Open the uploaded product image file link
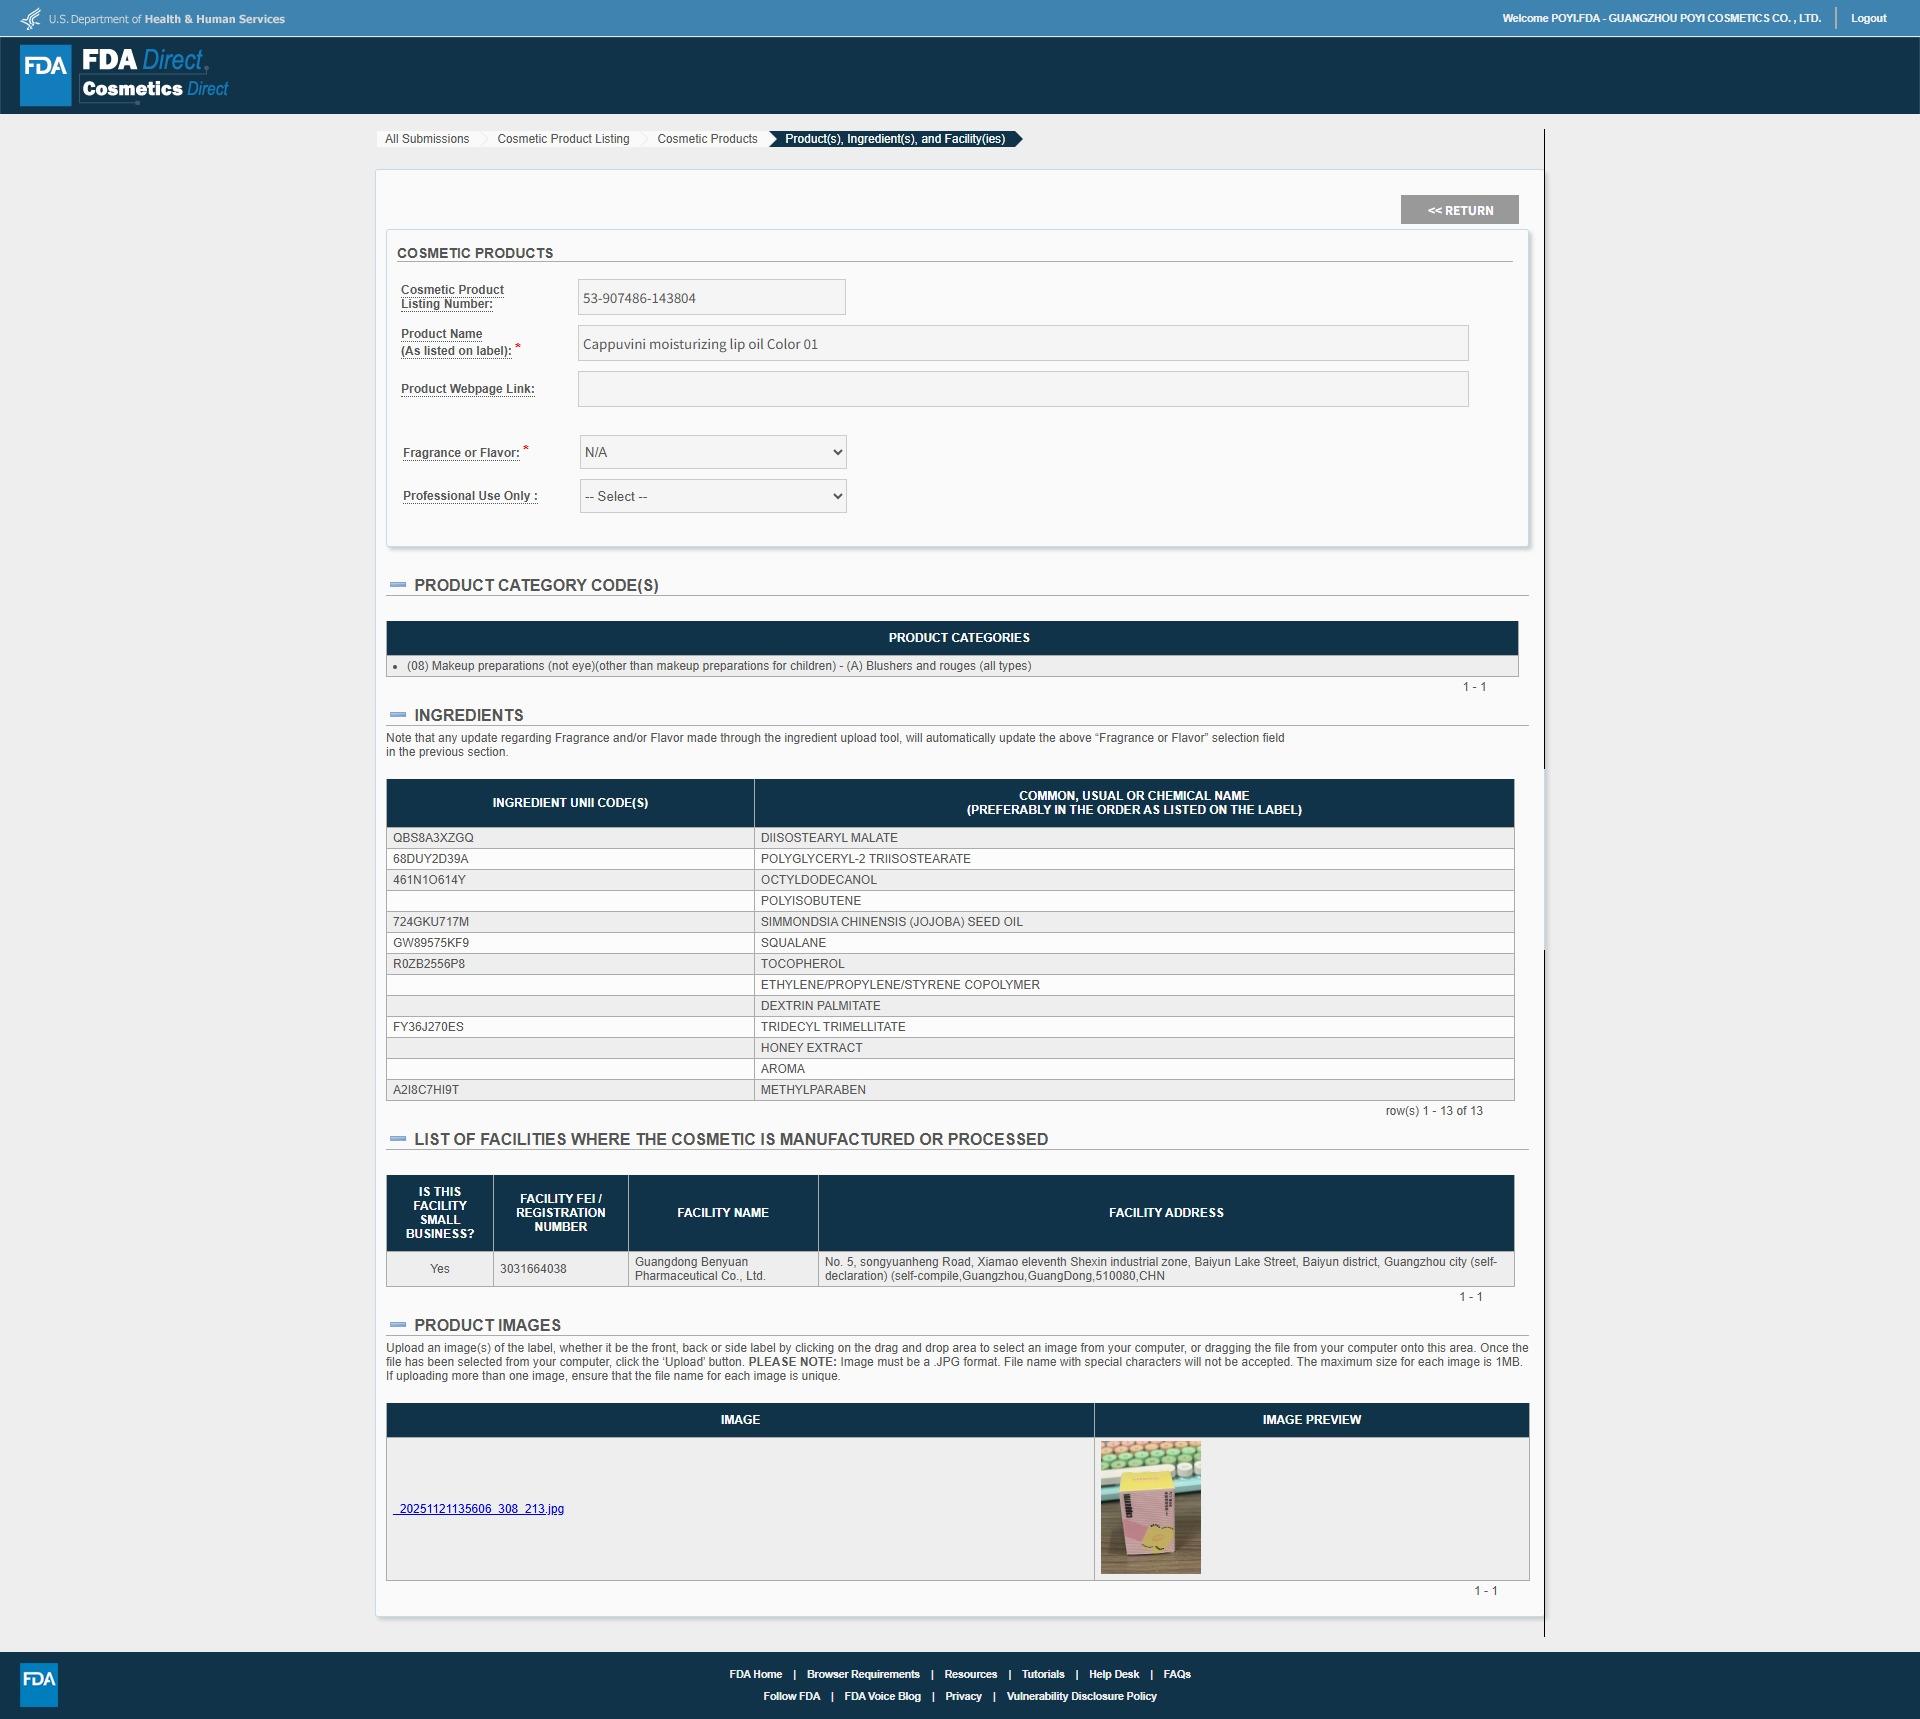1920x1719 pixels. tap(479, 1509)
